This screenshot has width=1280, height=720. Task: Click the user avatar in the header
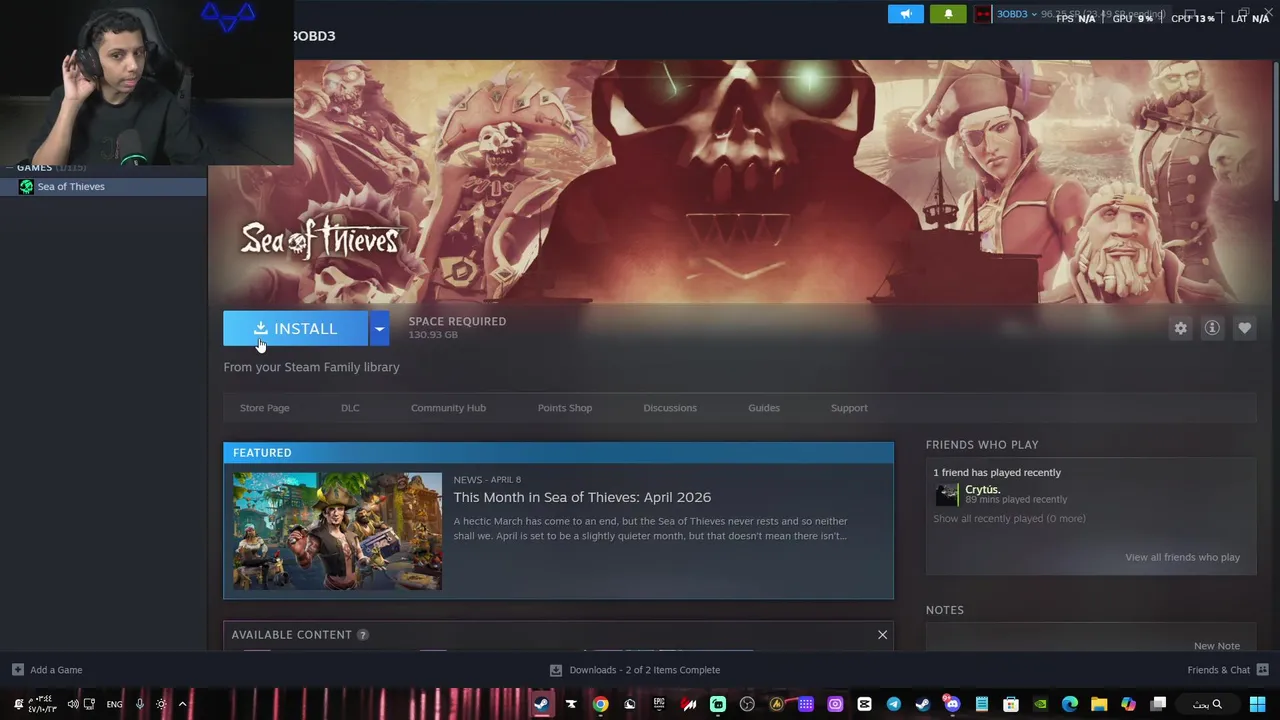click(x=984, y=14)
